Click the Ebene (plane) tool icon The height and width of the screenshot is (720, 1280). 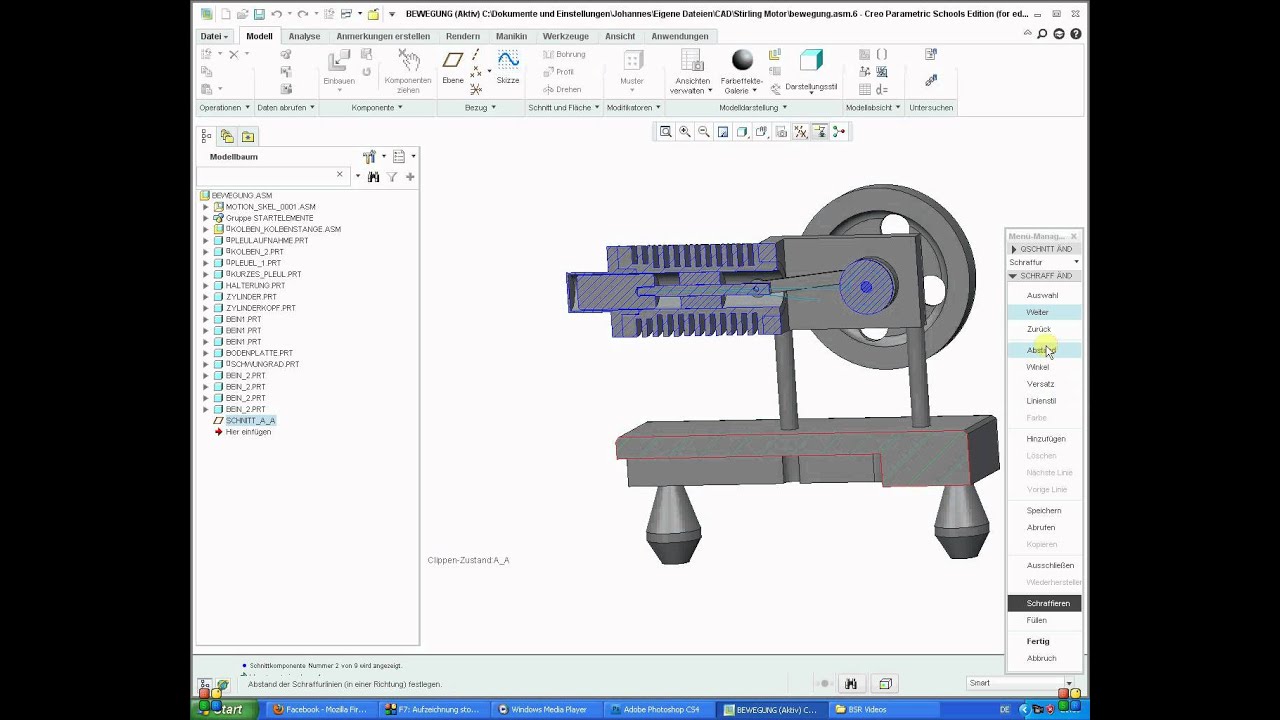click(x=453, y=61)
